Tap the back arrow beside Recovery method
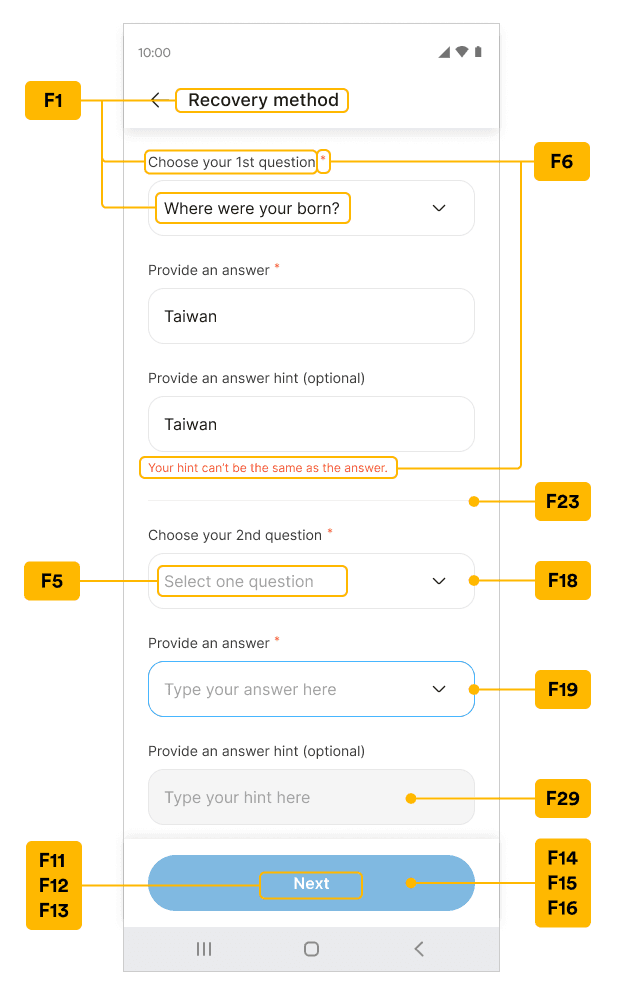The width and height of the screenshot is (620, 1003). [155, 100]
